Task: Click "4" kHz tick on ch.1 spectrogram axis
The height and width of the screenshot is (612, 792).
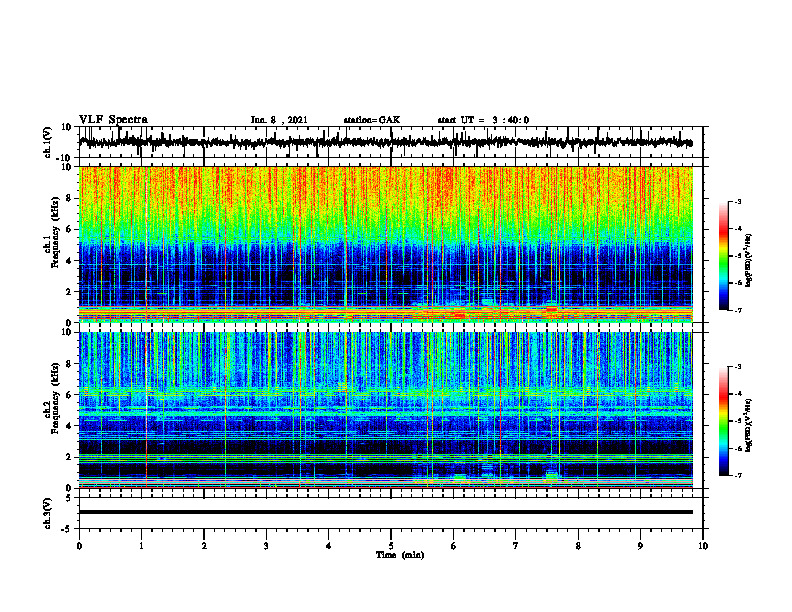Action: pos(69,261)
